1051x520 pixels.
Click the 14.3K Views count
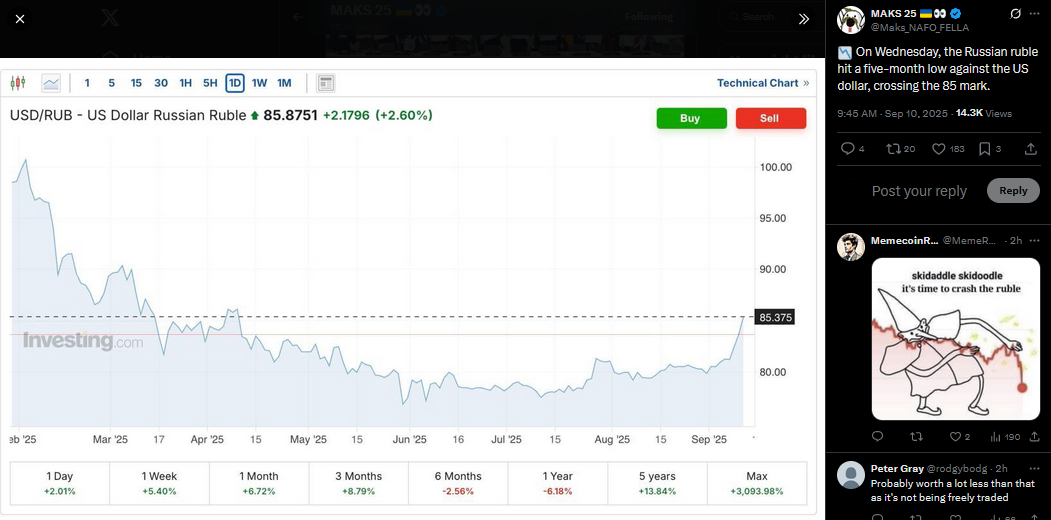[983, 113]
